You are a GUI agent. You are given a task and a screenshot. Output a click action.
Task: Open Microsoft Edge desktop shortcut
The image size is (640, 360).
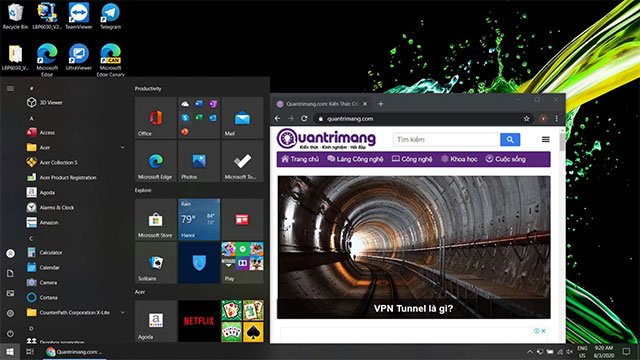point(47,60)
